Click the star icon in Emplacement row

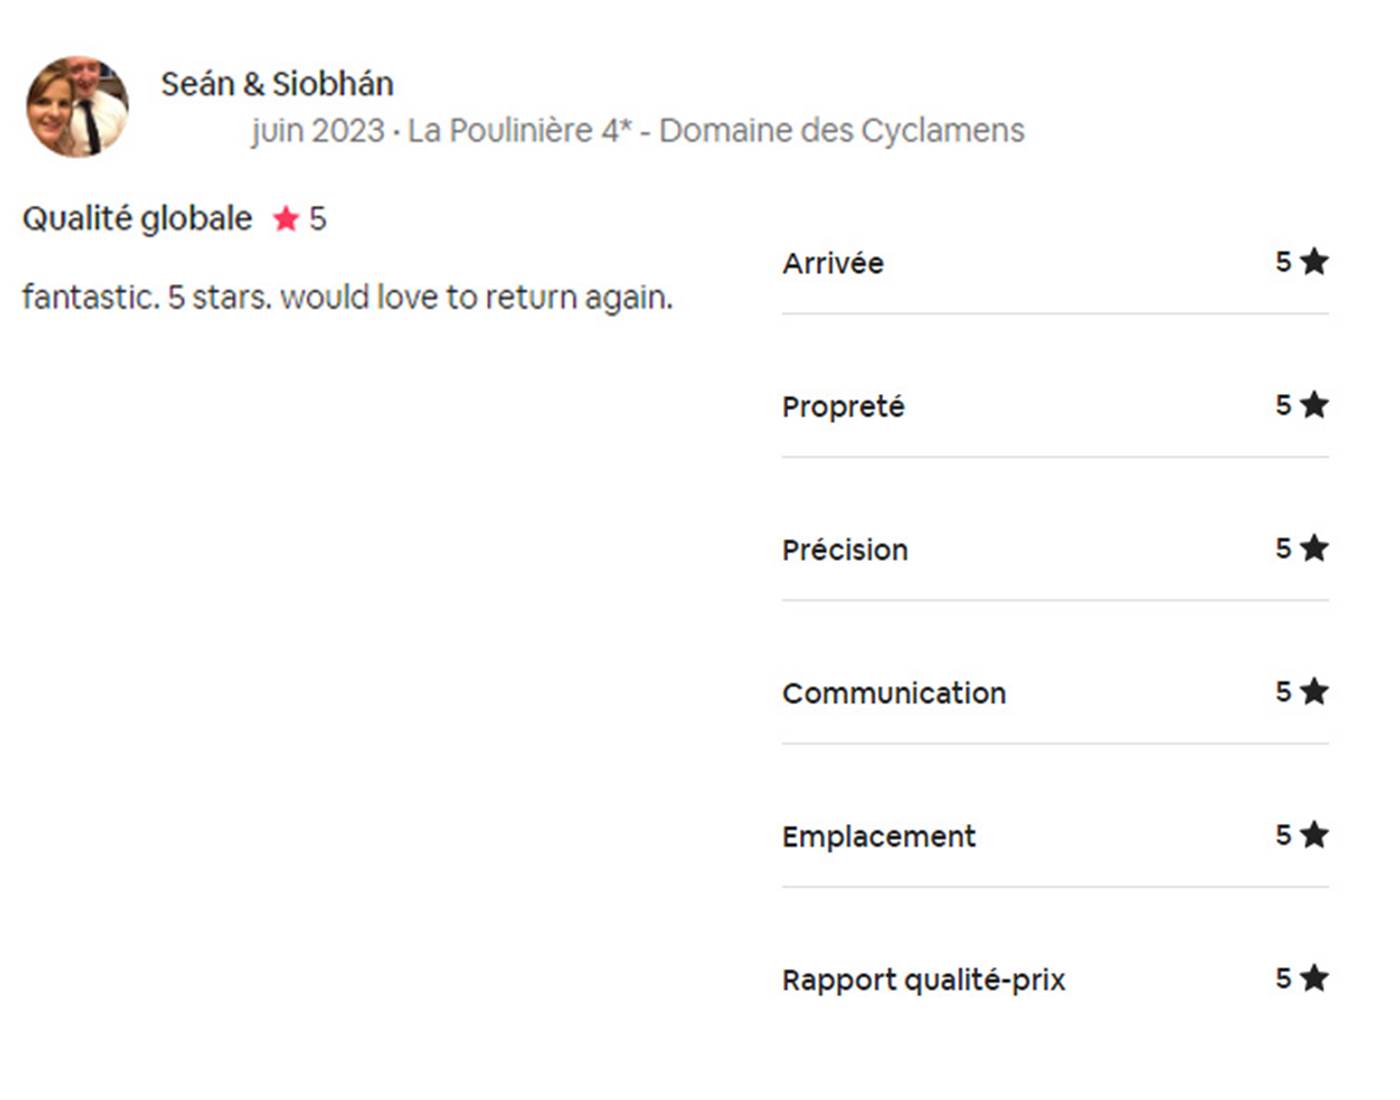(x=1315, y=834)
